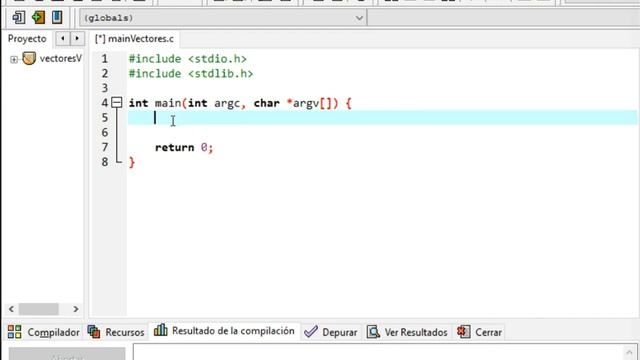The height and width of the screenshot is (360, 640).
Task: Click the Recursos stacked-pages icon
Action: tap(94, 332)
